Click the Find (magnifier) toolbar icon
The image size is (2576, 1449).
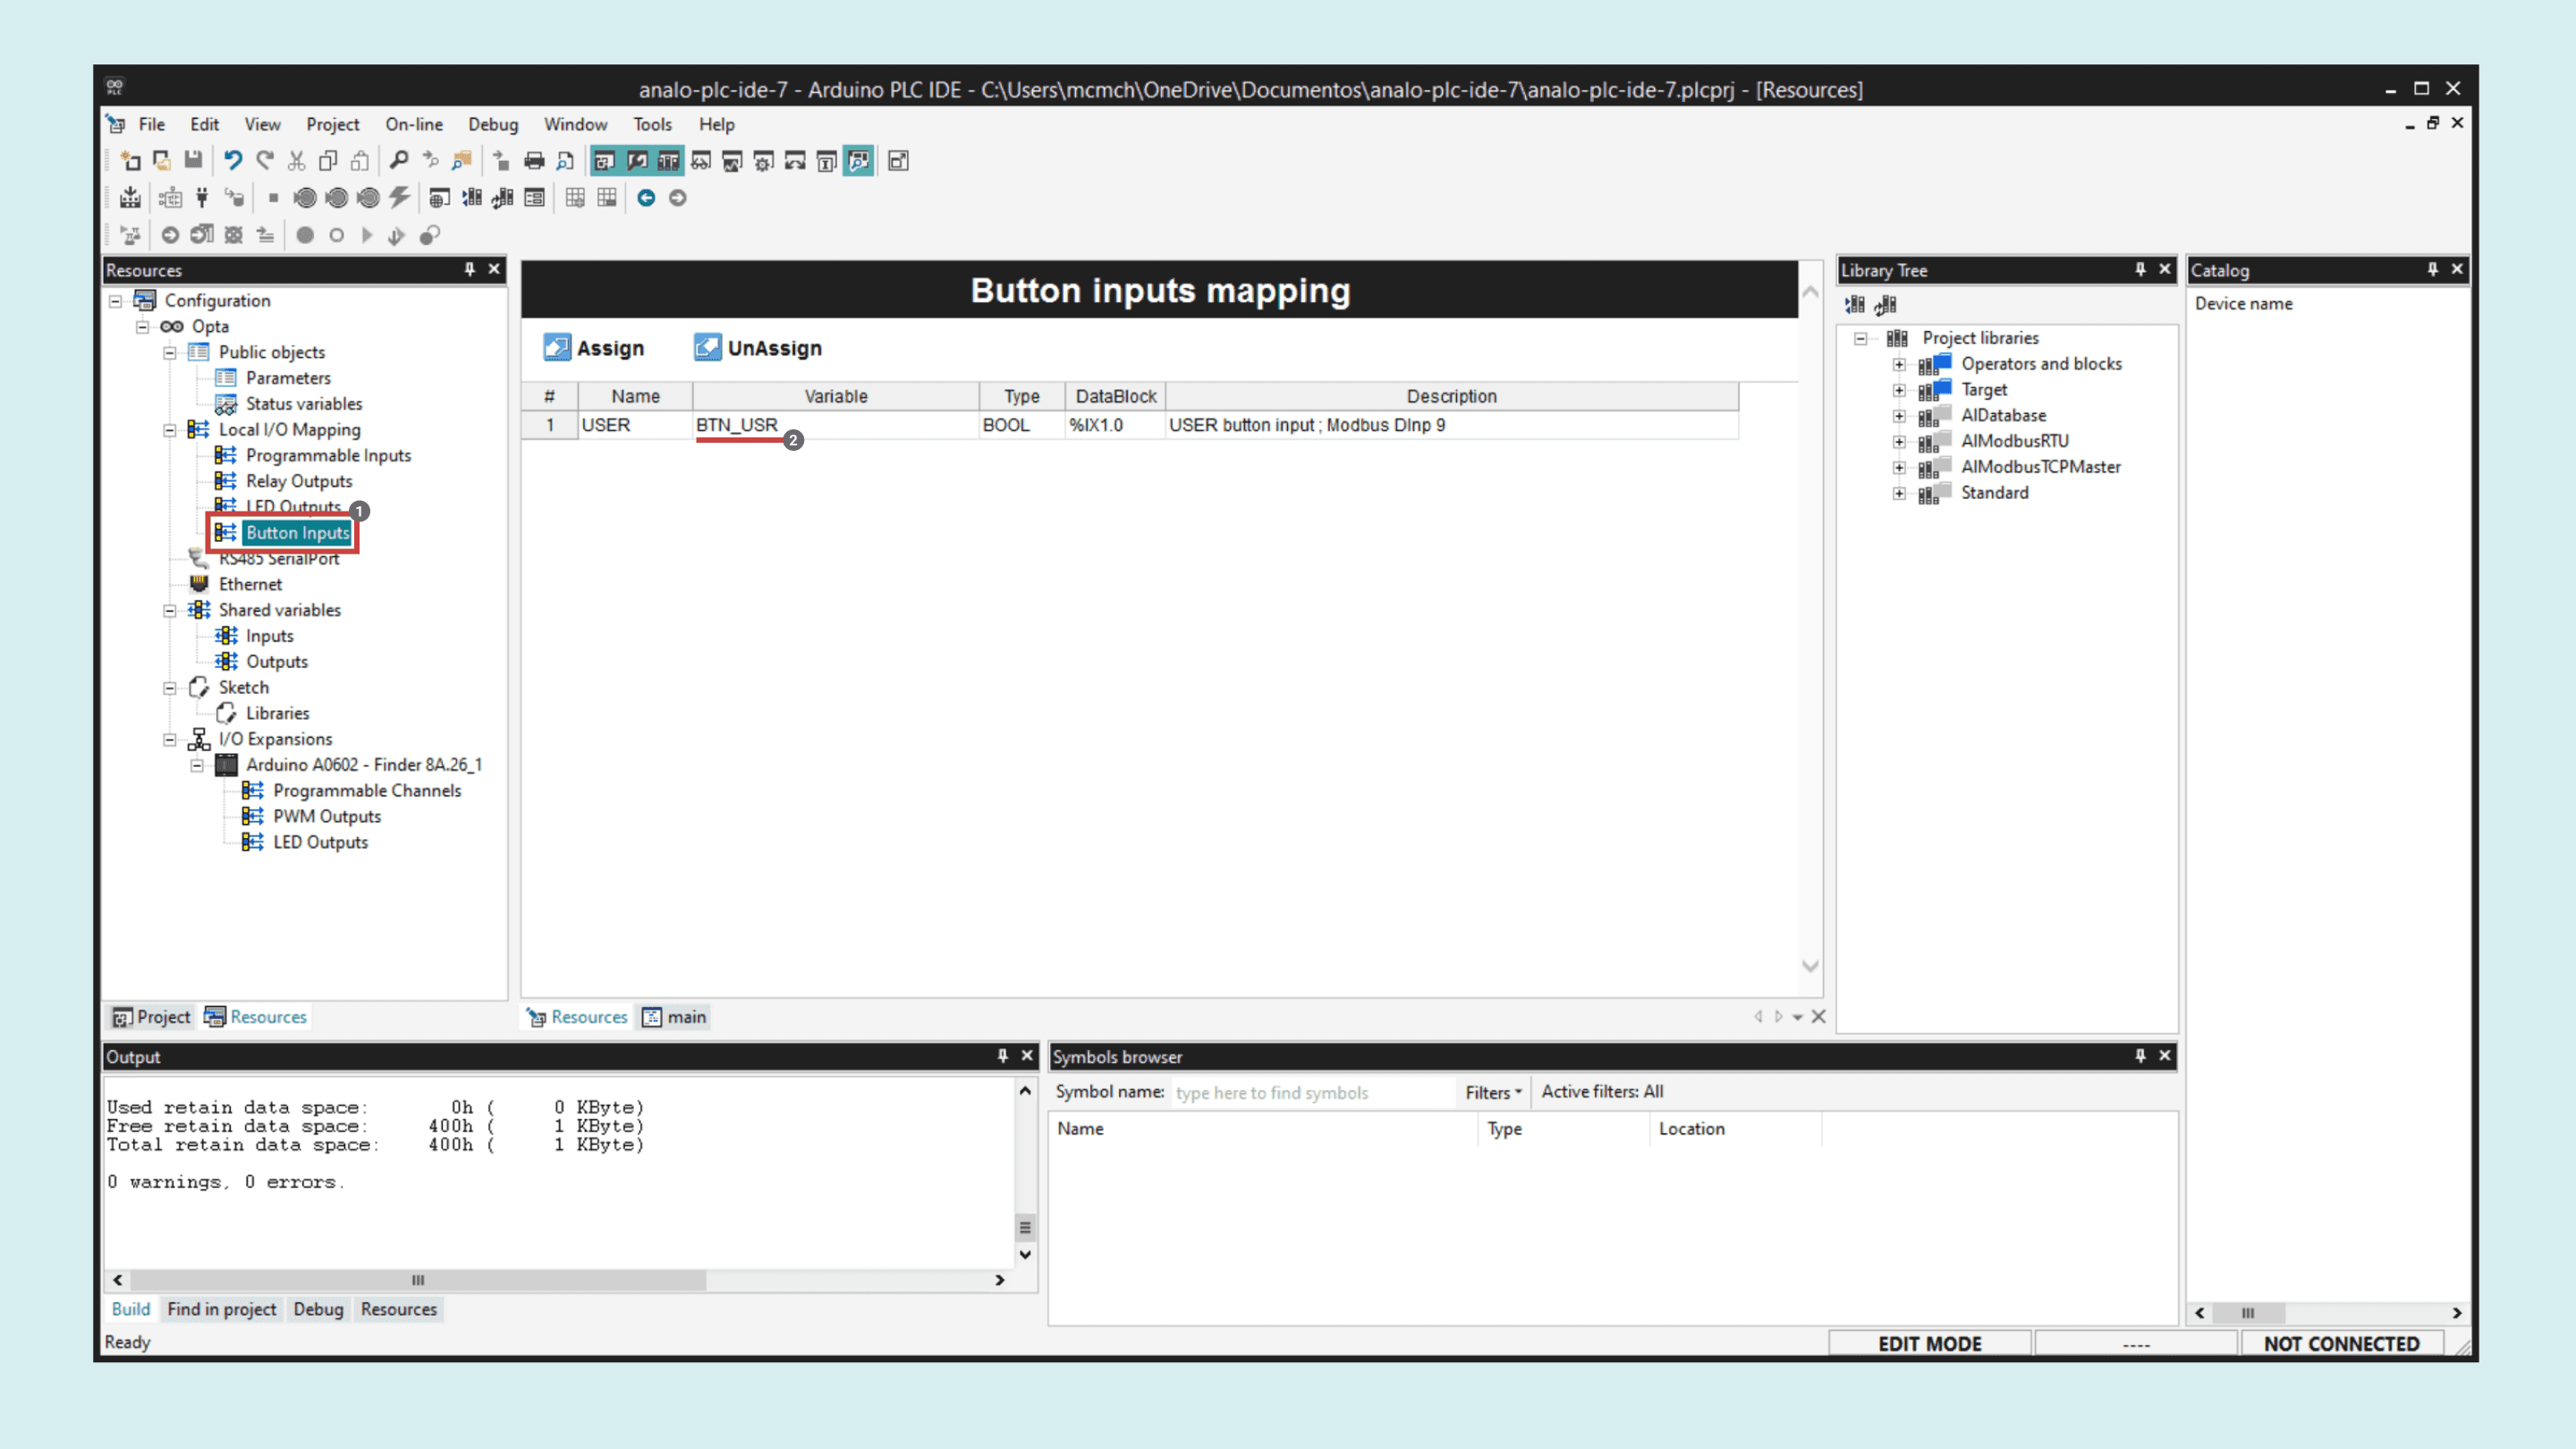pyautogui.click(x=399, y=160)
